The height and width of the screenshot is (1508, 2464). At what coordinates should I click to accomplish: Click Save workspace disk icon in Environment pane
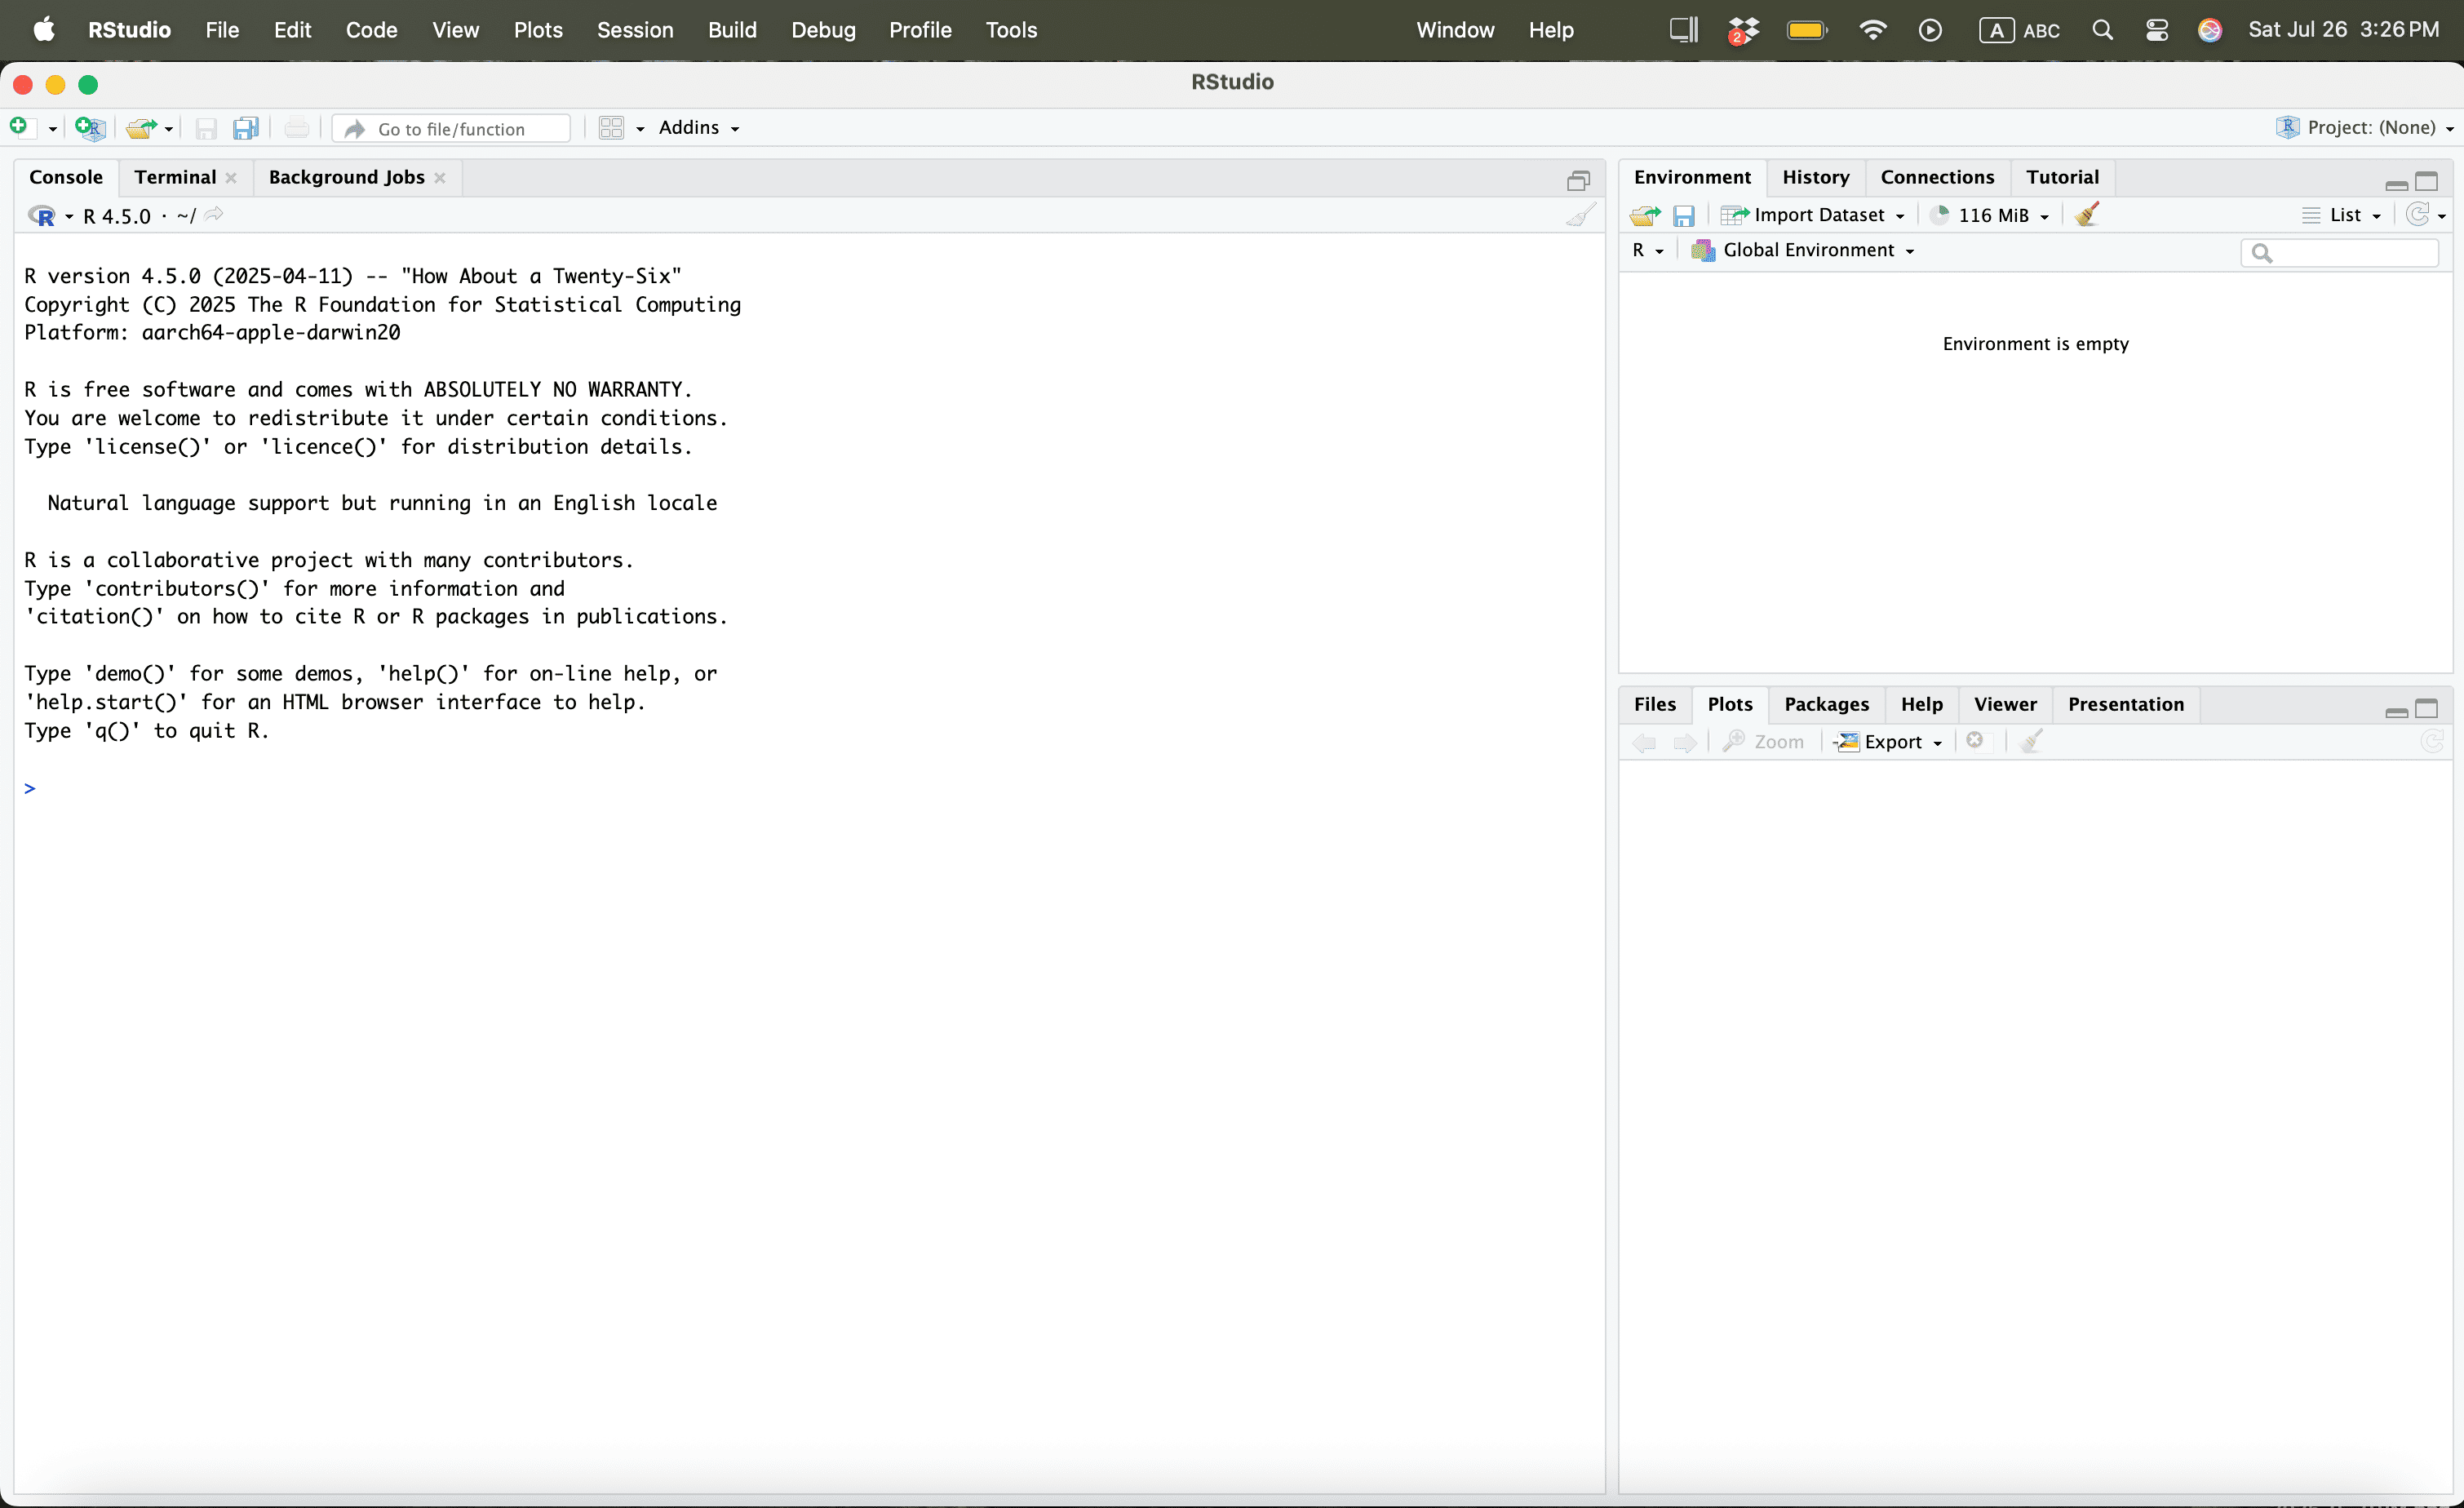pos(1684,215)
